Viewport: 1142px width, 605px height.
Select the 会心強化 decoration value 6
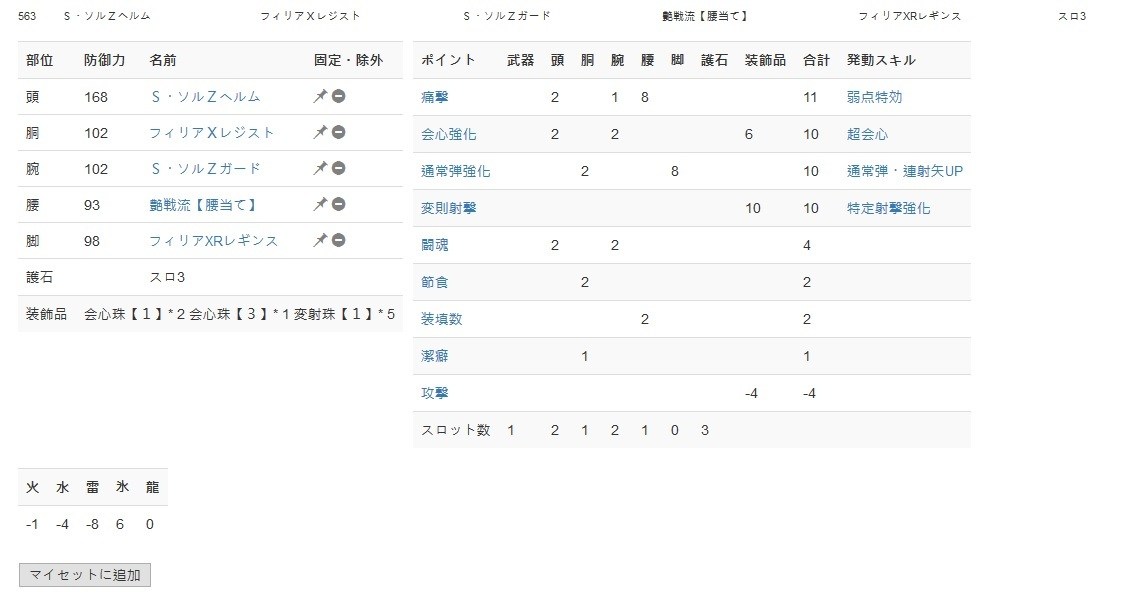coord(749,134)
